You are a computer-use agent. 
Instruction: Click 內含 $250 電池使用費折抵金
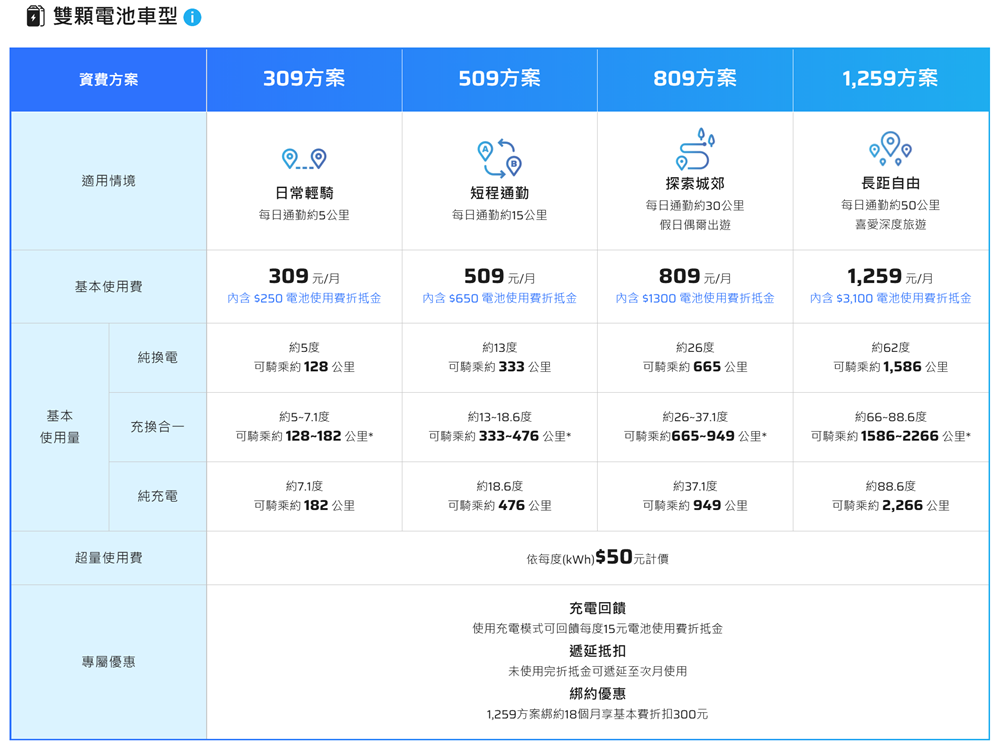coord(304,298)
